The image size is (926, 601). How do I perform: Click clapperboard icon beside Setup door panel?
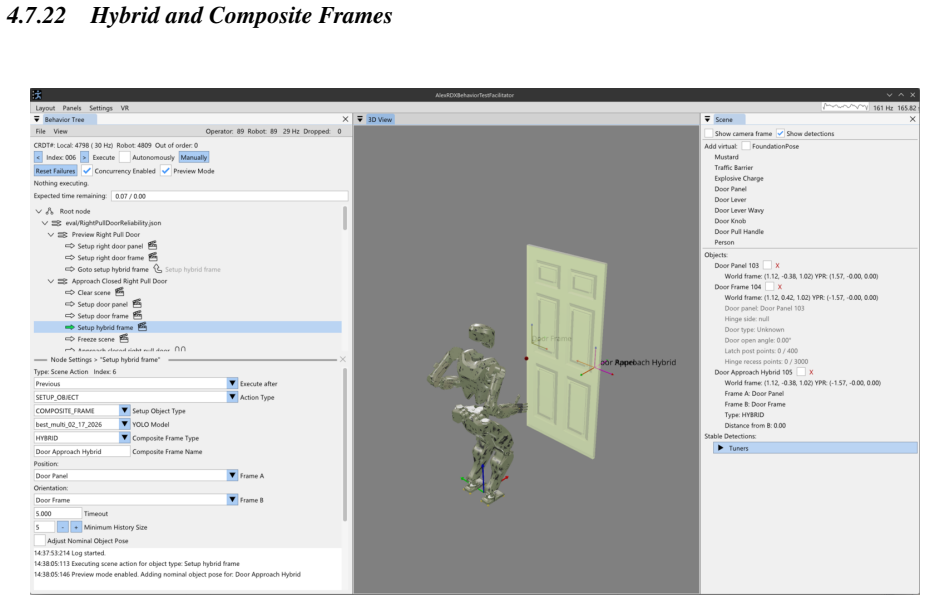click(x=137, y=303)
